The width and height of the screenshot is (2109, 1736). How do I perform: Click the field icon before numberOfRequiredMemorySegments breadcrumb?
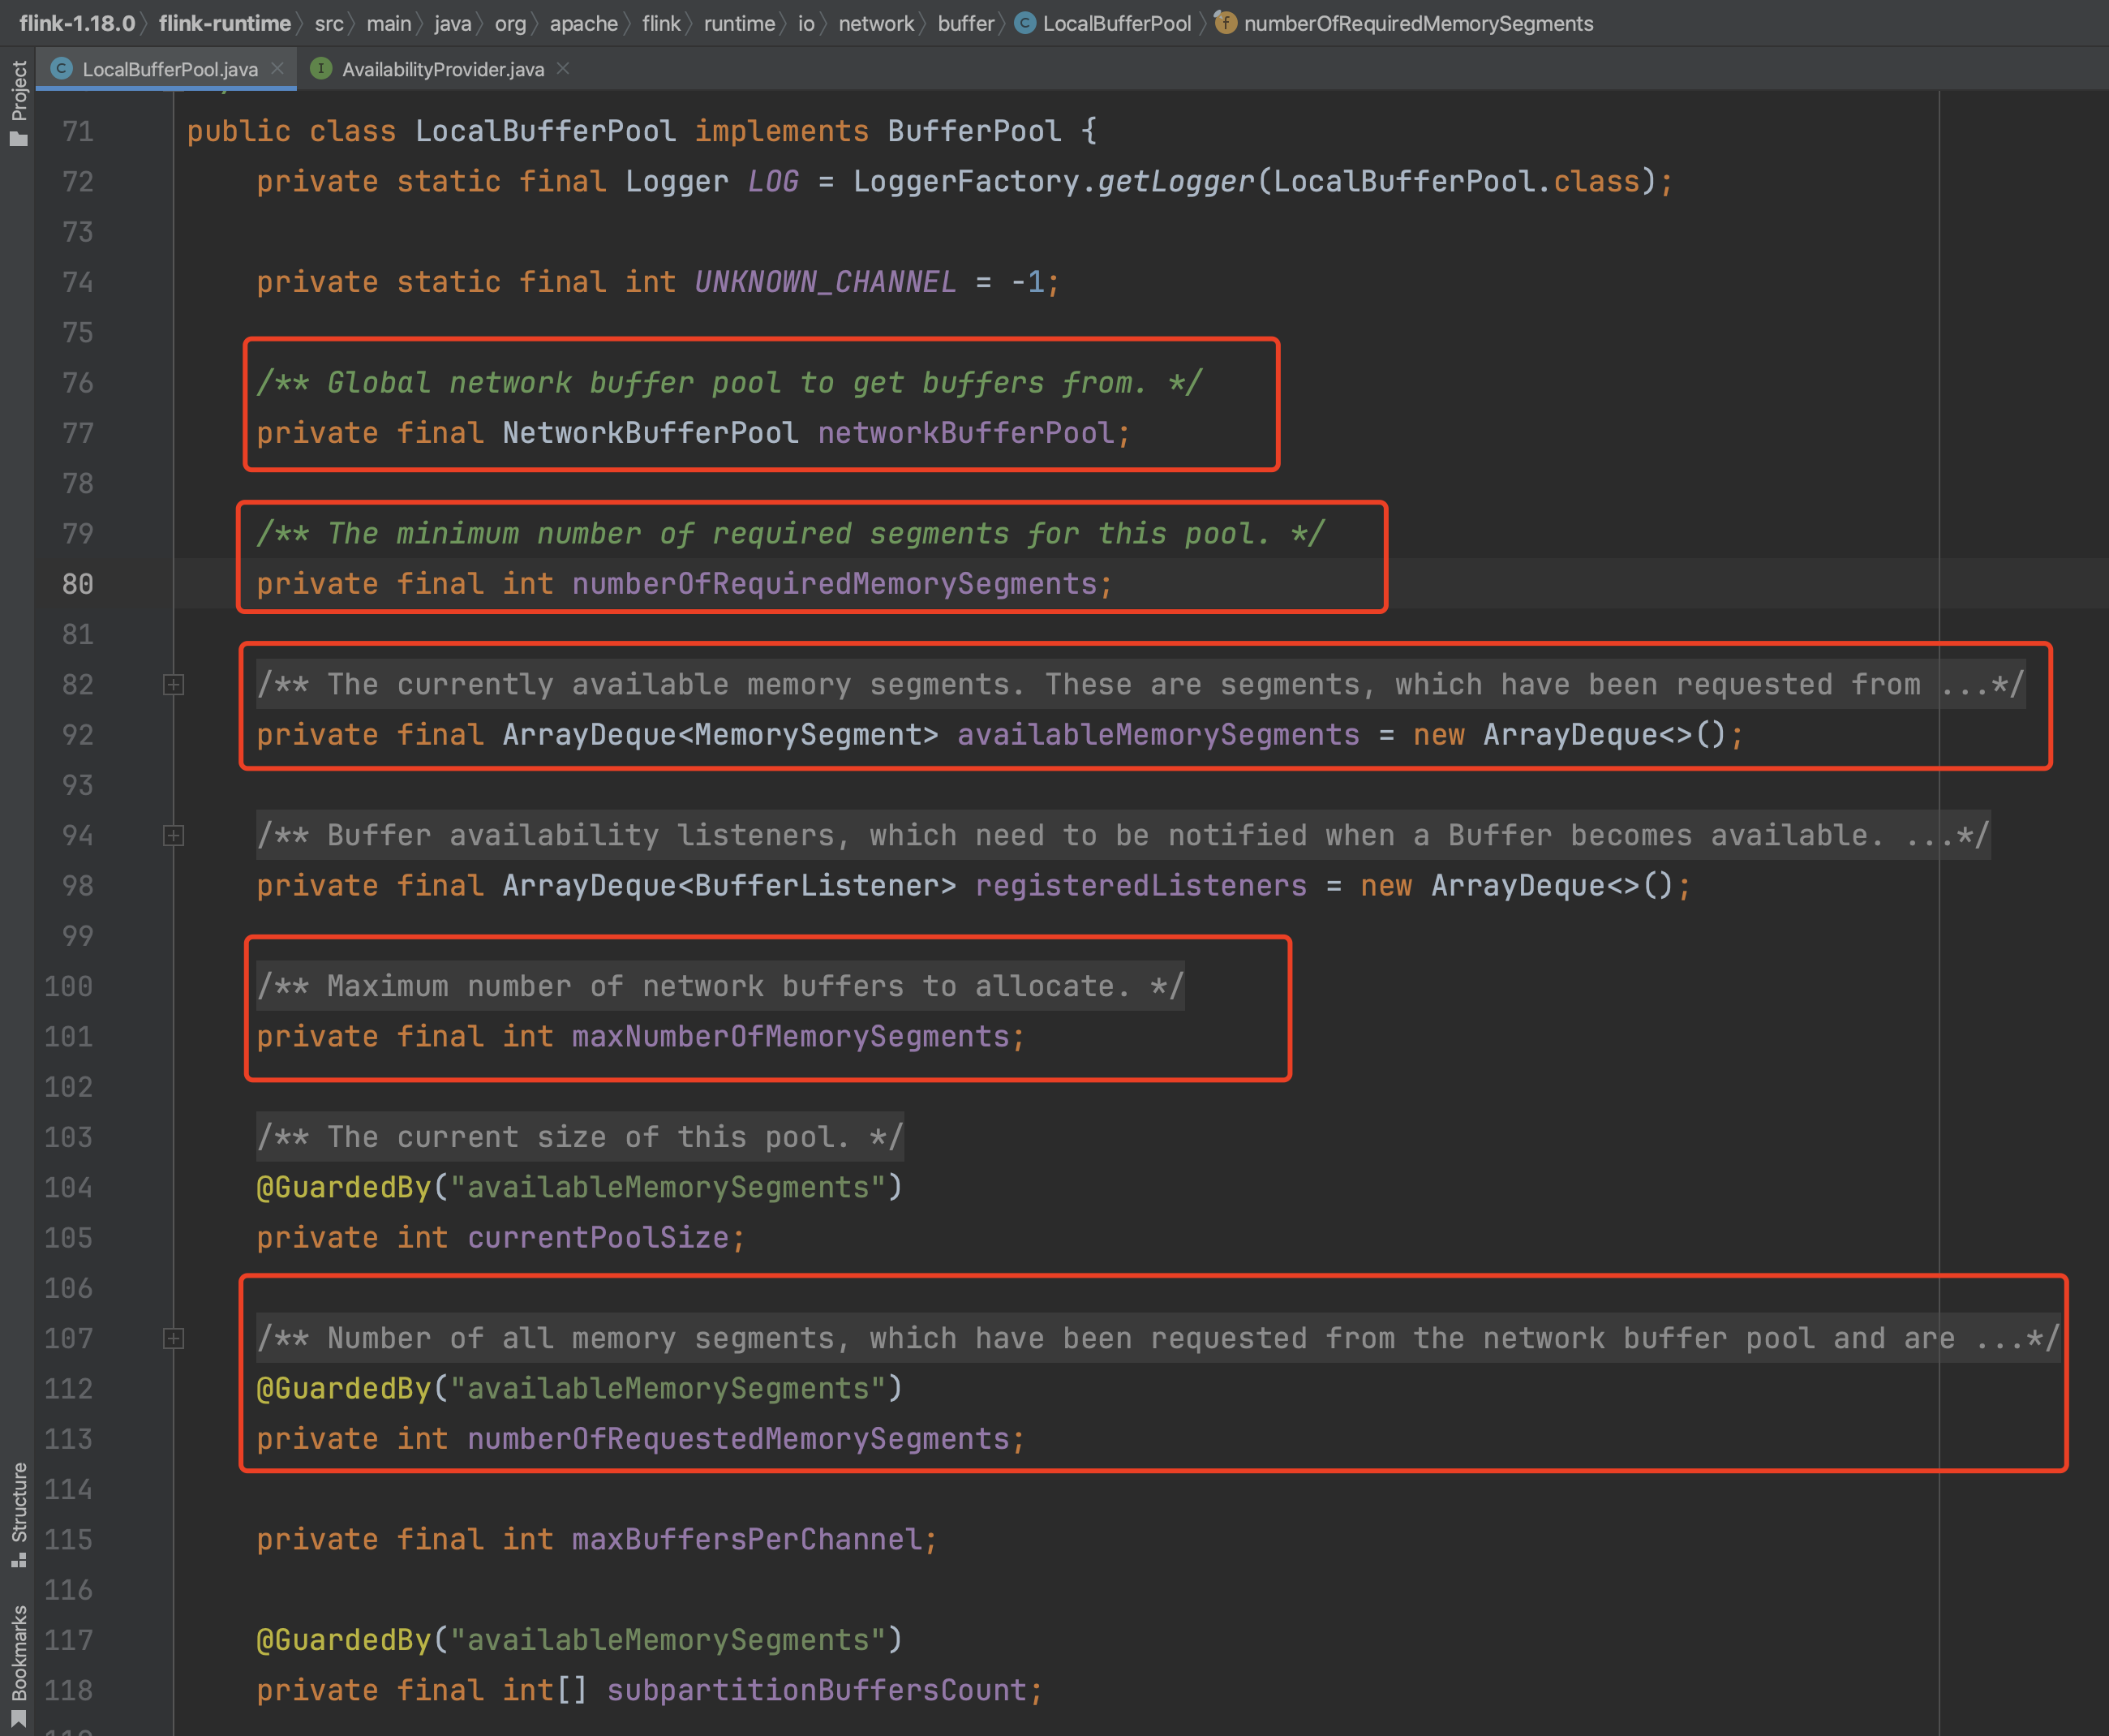pos(1225,23)
